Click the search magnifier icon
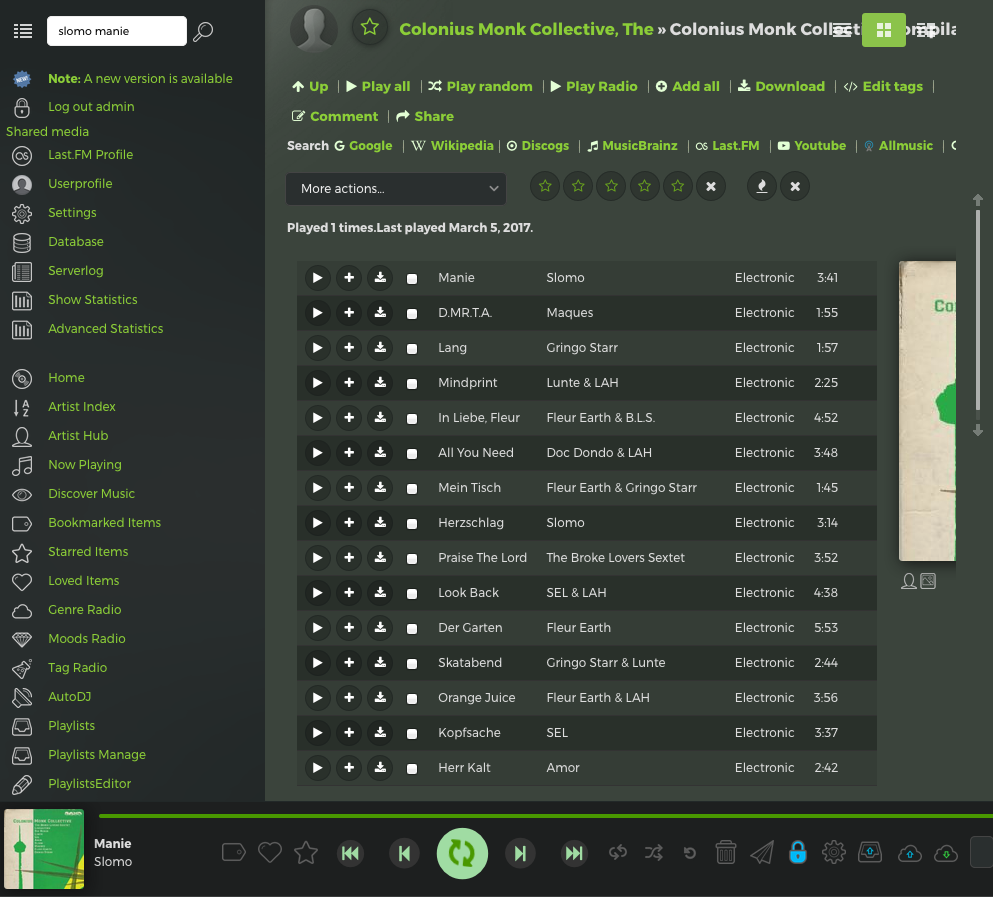This screenshot has width=993, height=897. click(x=203, y=32)
